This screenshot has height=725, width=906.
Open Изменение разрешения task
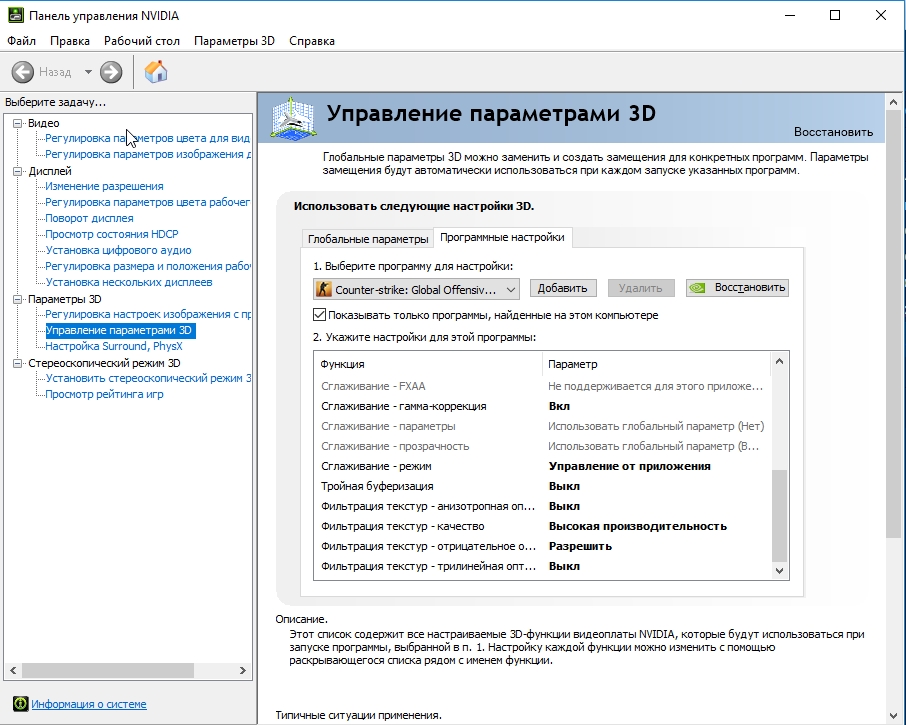(x=104, y=186)
